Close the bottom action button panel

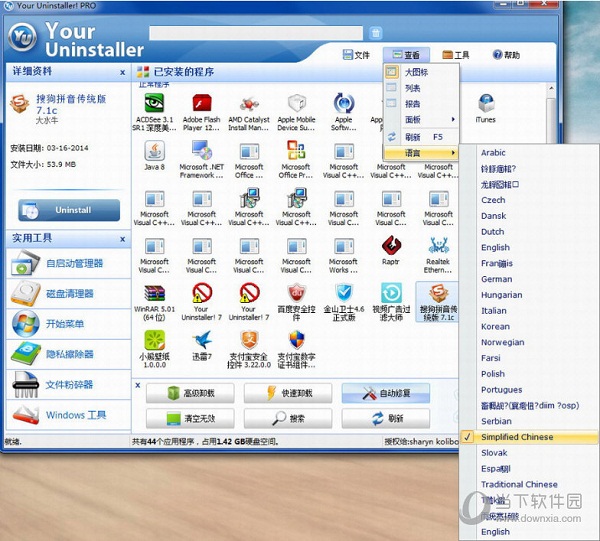(x=138, y=385)
